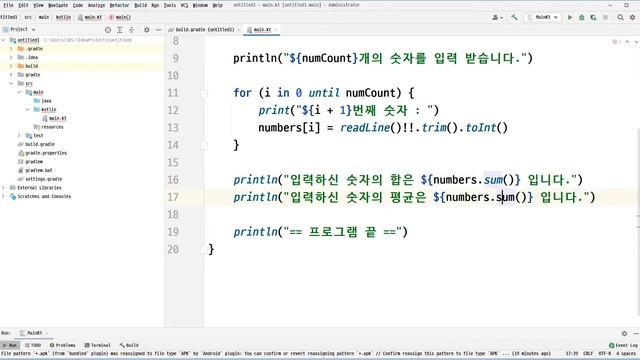Screen dimensions: 640x360
Task: Expand External Libraries node
Action: click(x=4, y=187)
